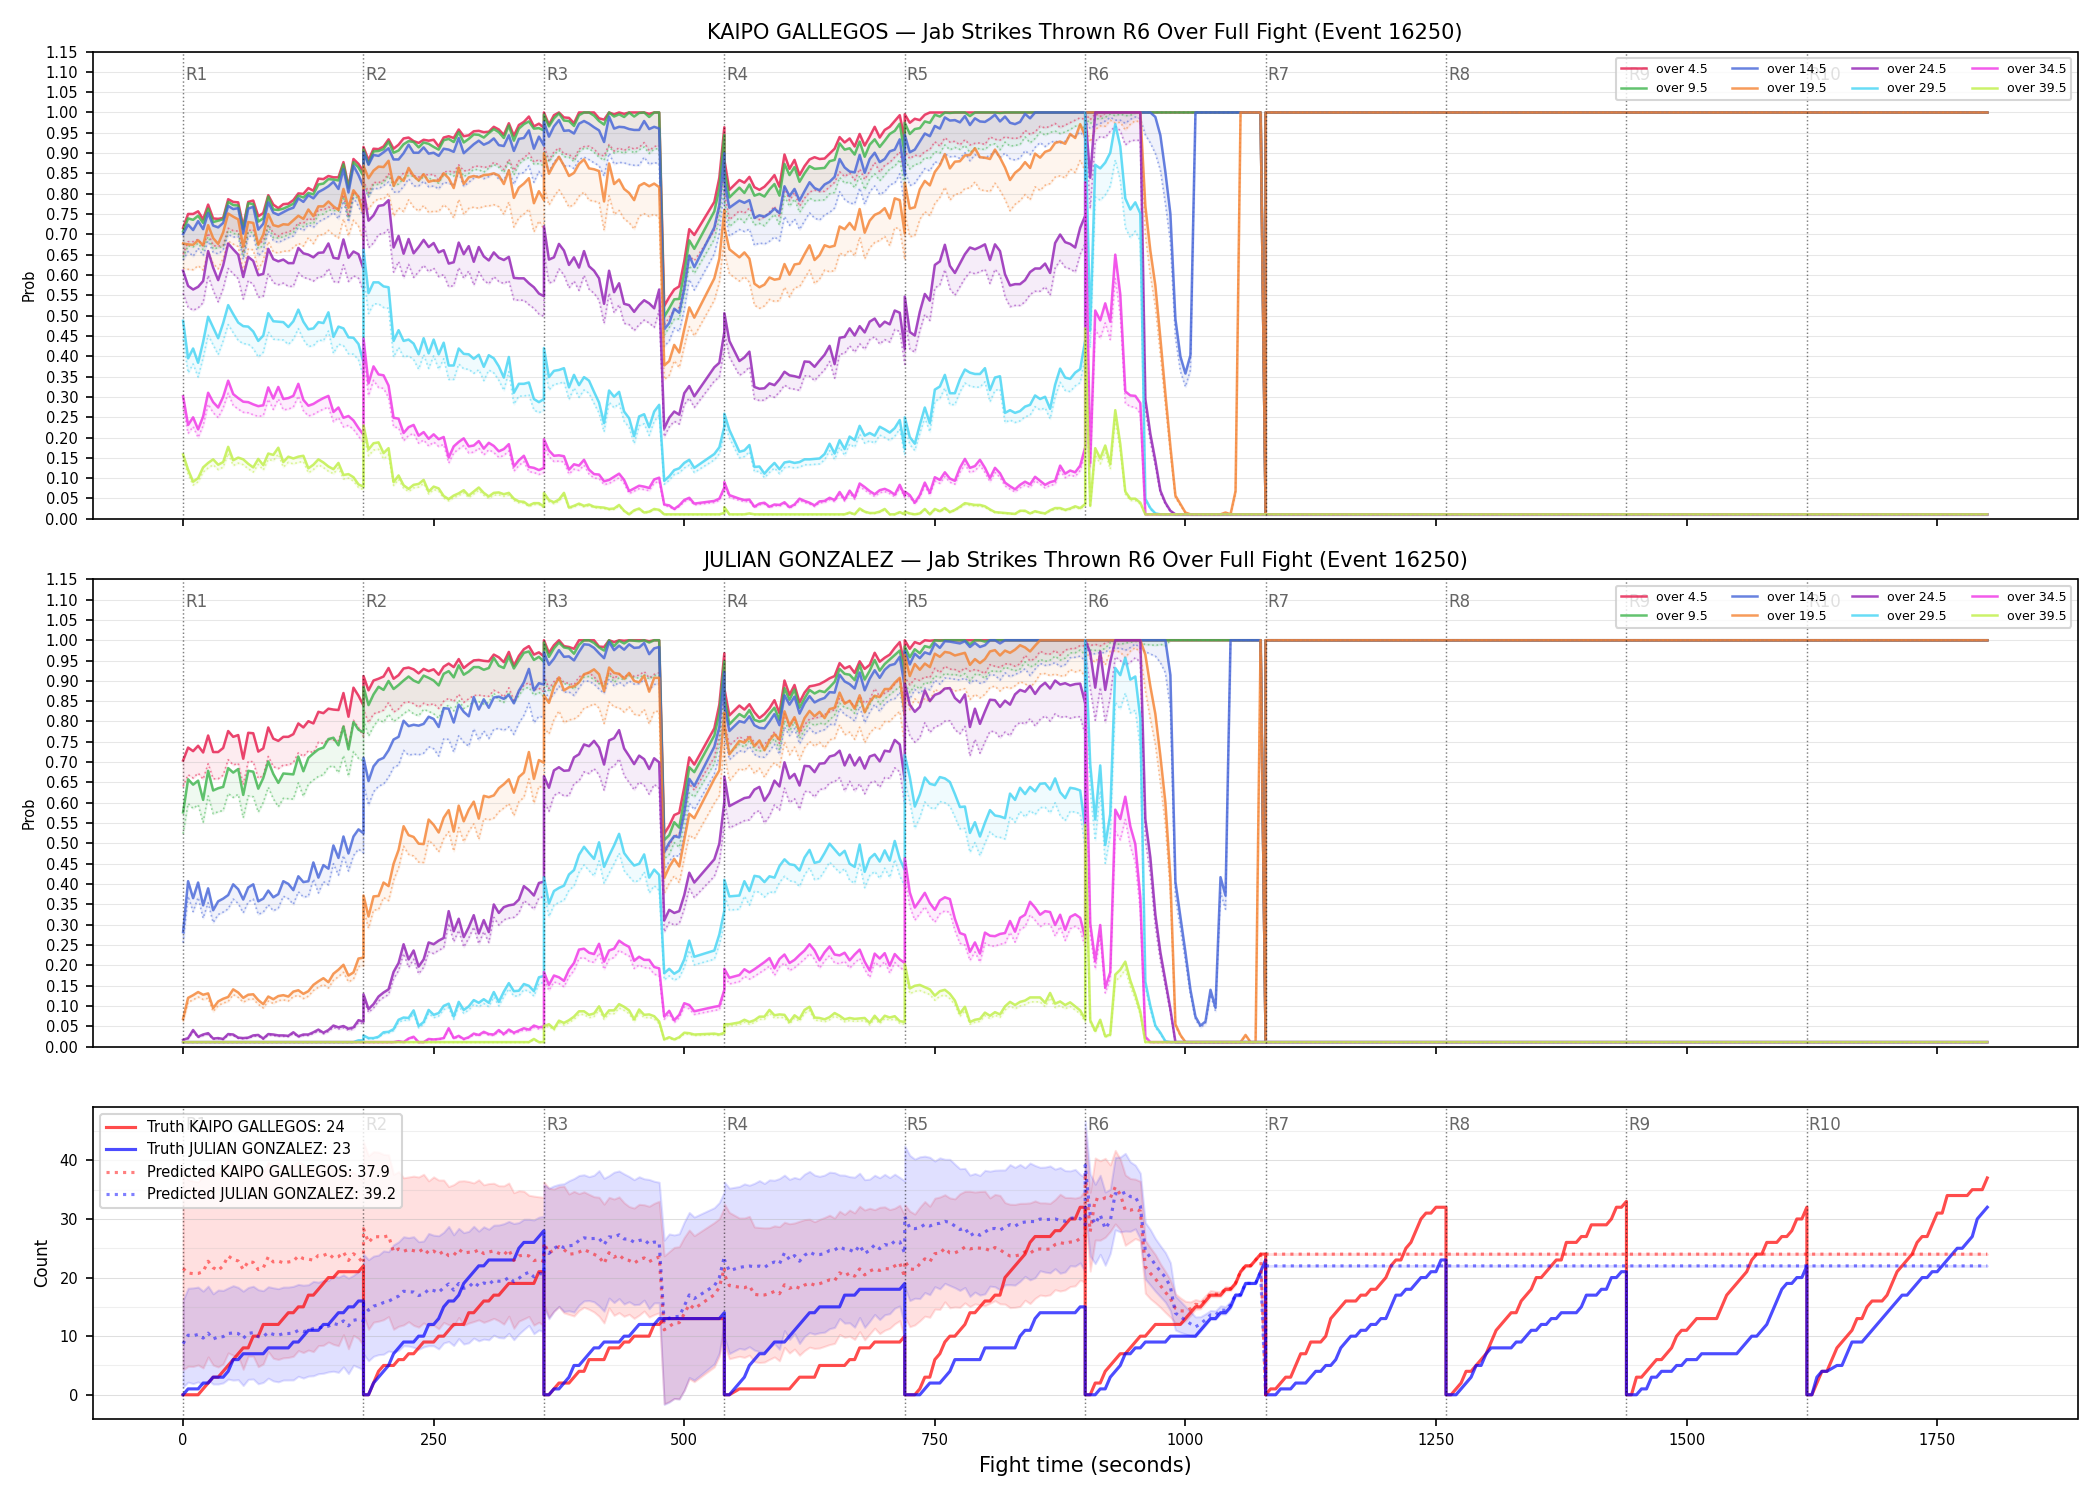Click the 'Fight time (seconds)' axis label

click(x=1085, y=1465)
